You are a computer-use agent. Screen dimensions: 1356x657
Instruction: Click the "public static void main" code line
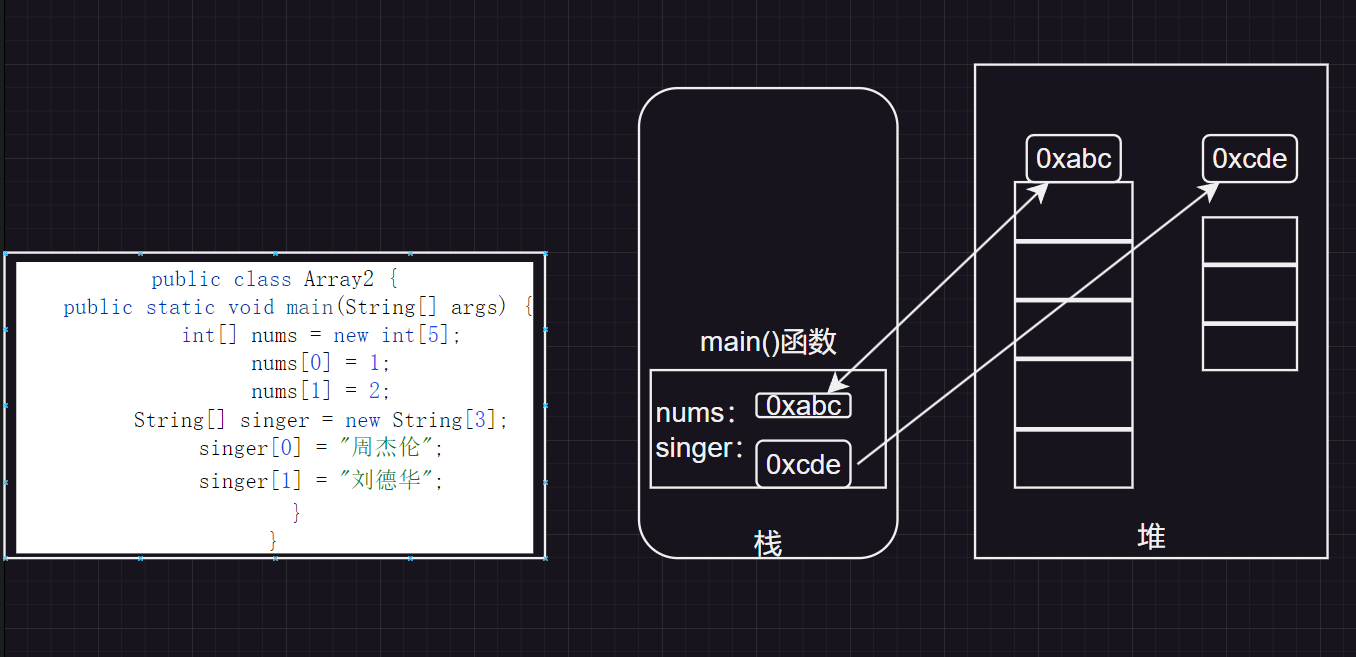point(299,307)
